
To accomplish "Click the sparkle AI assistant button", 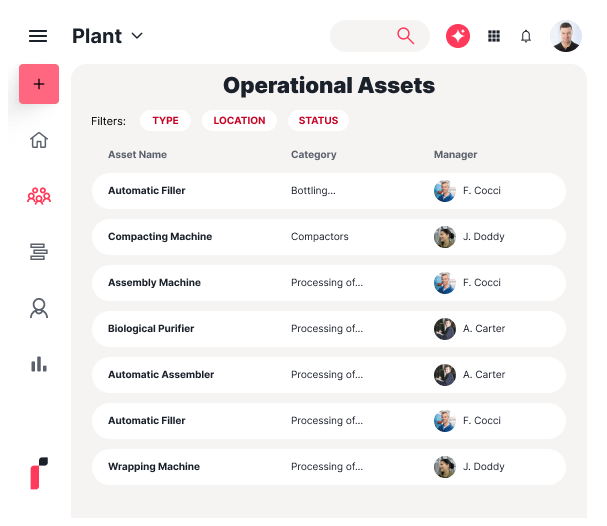I will (x=458, y=36).
